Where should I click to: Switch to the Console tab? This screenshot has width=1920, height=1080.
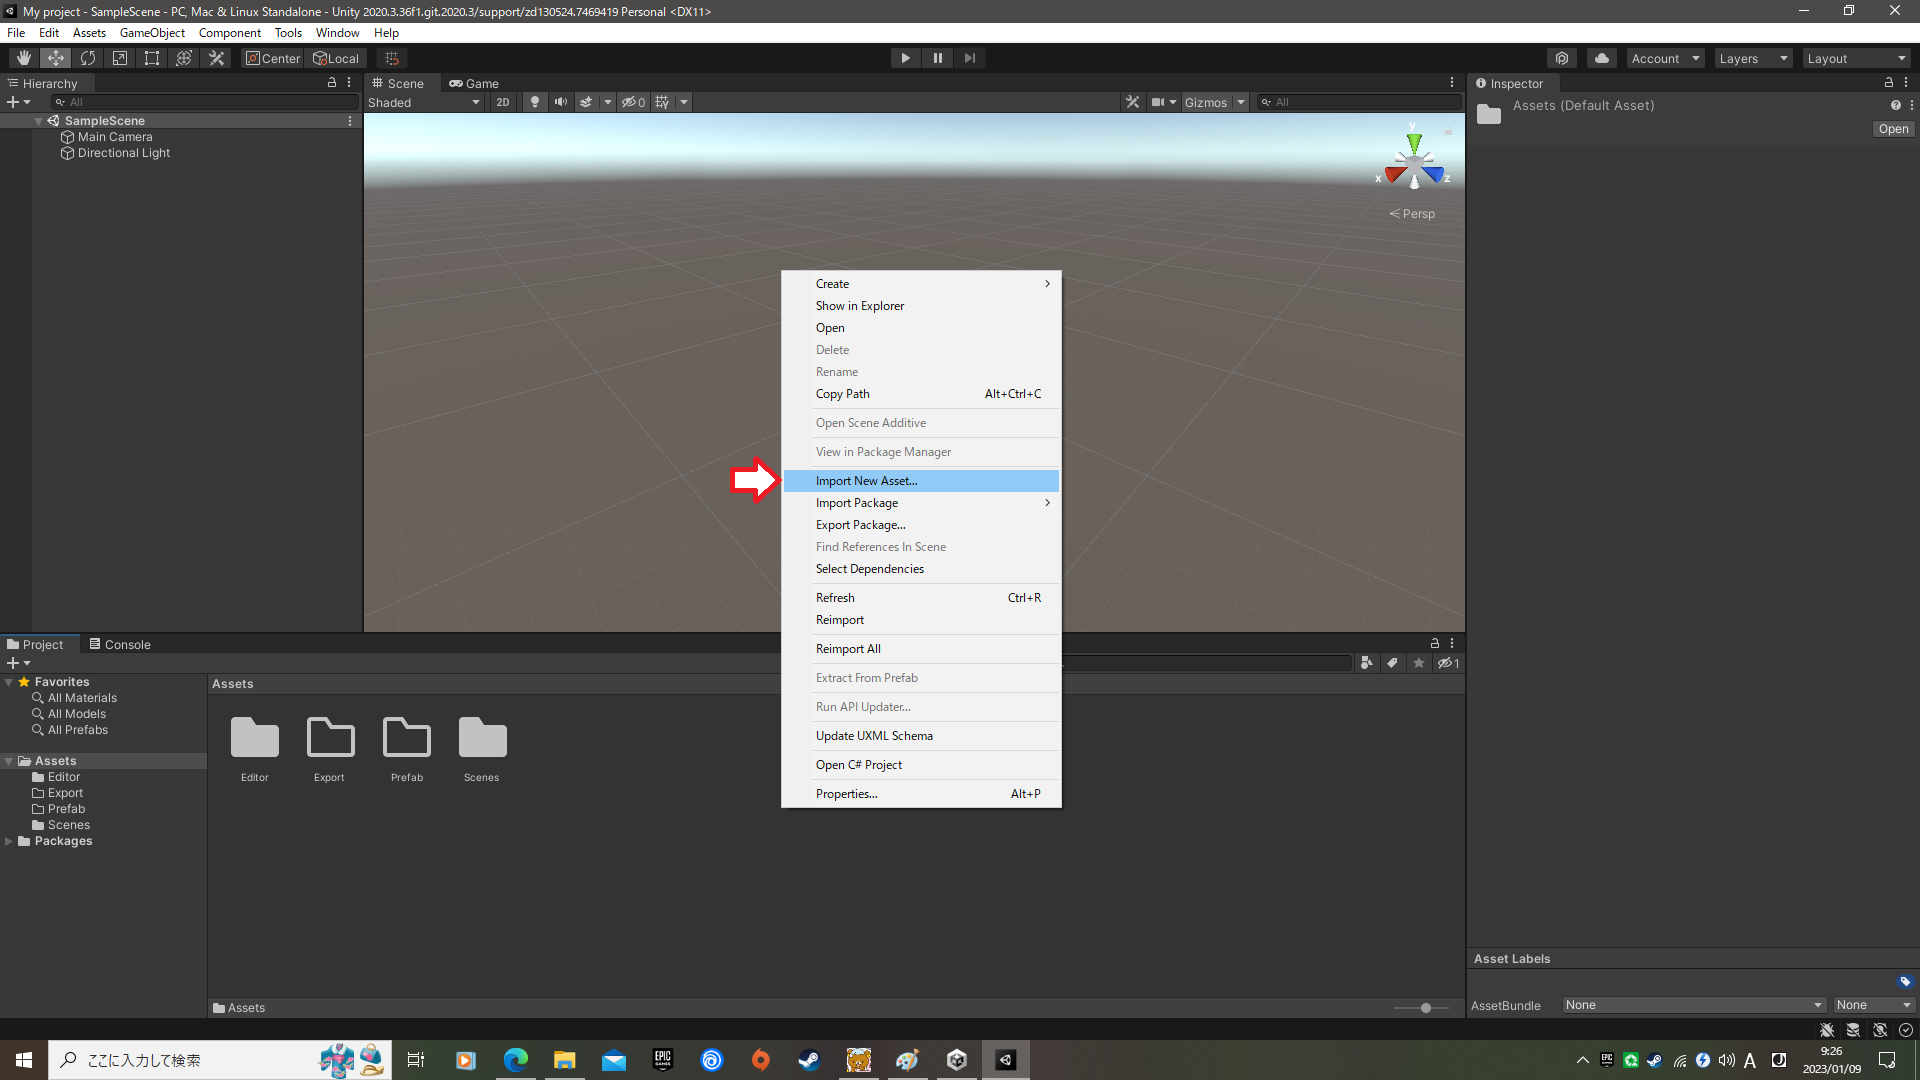point(120,644)
